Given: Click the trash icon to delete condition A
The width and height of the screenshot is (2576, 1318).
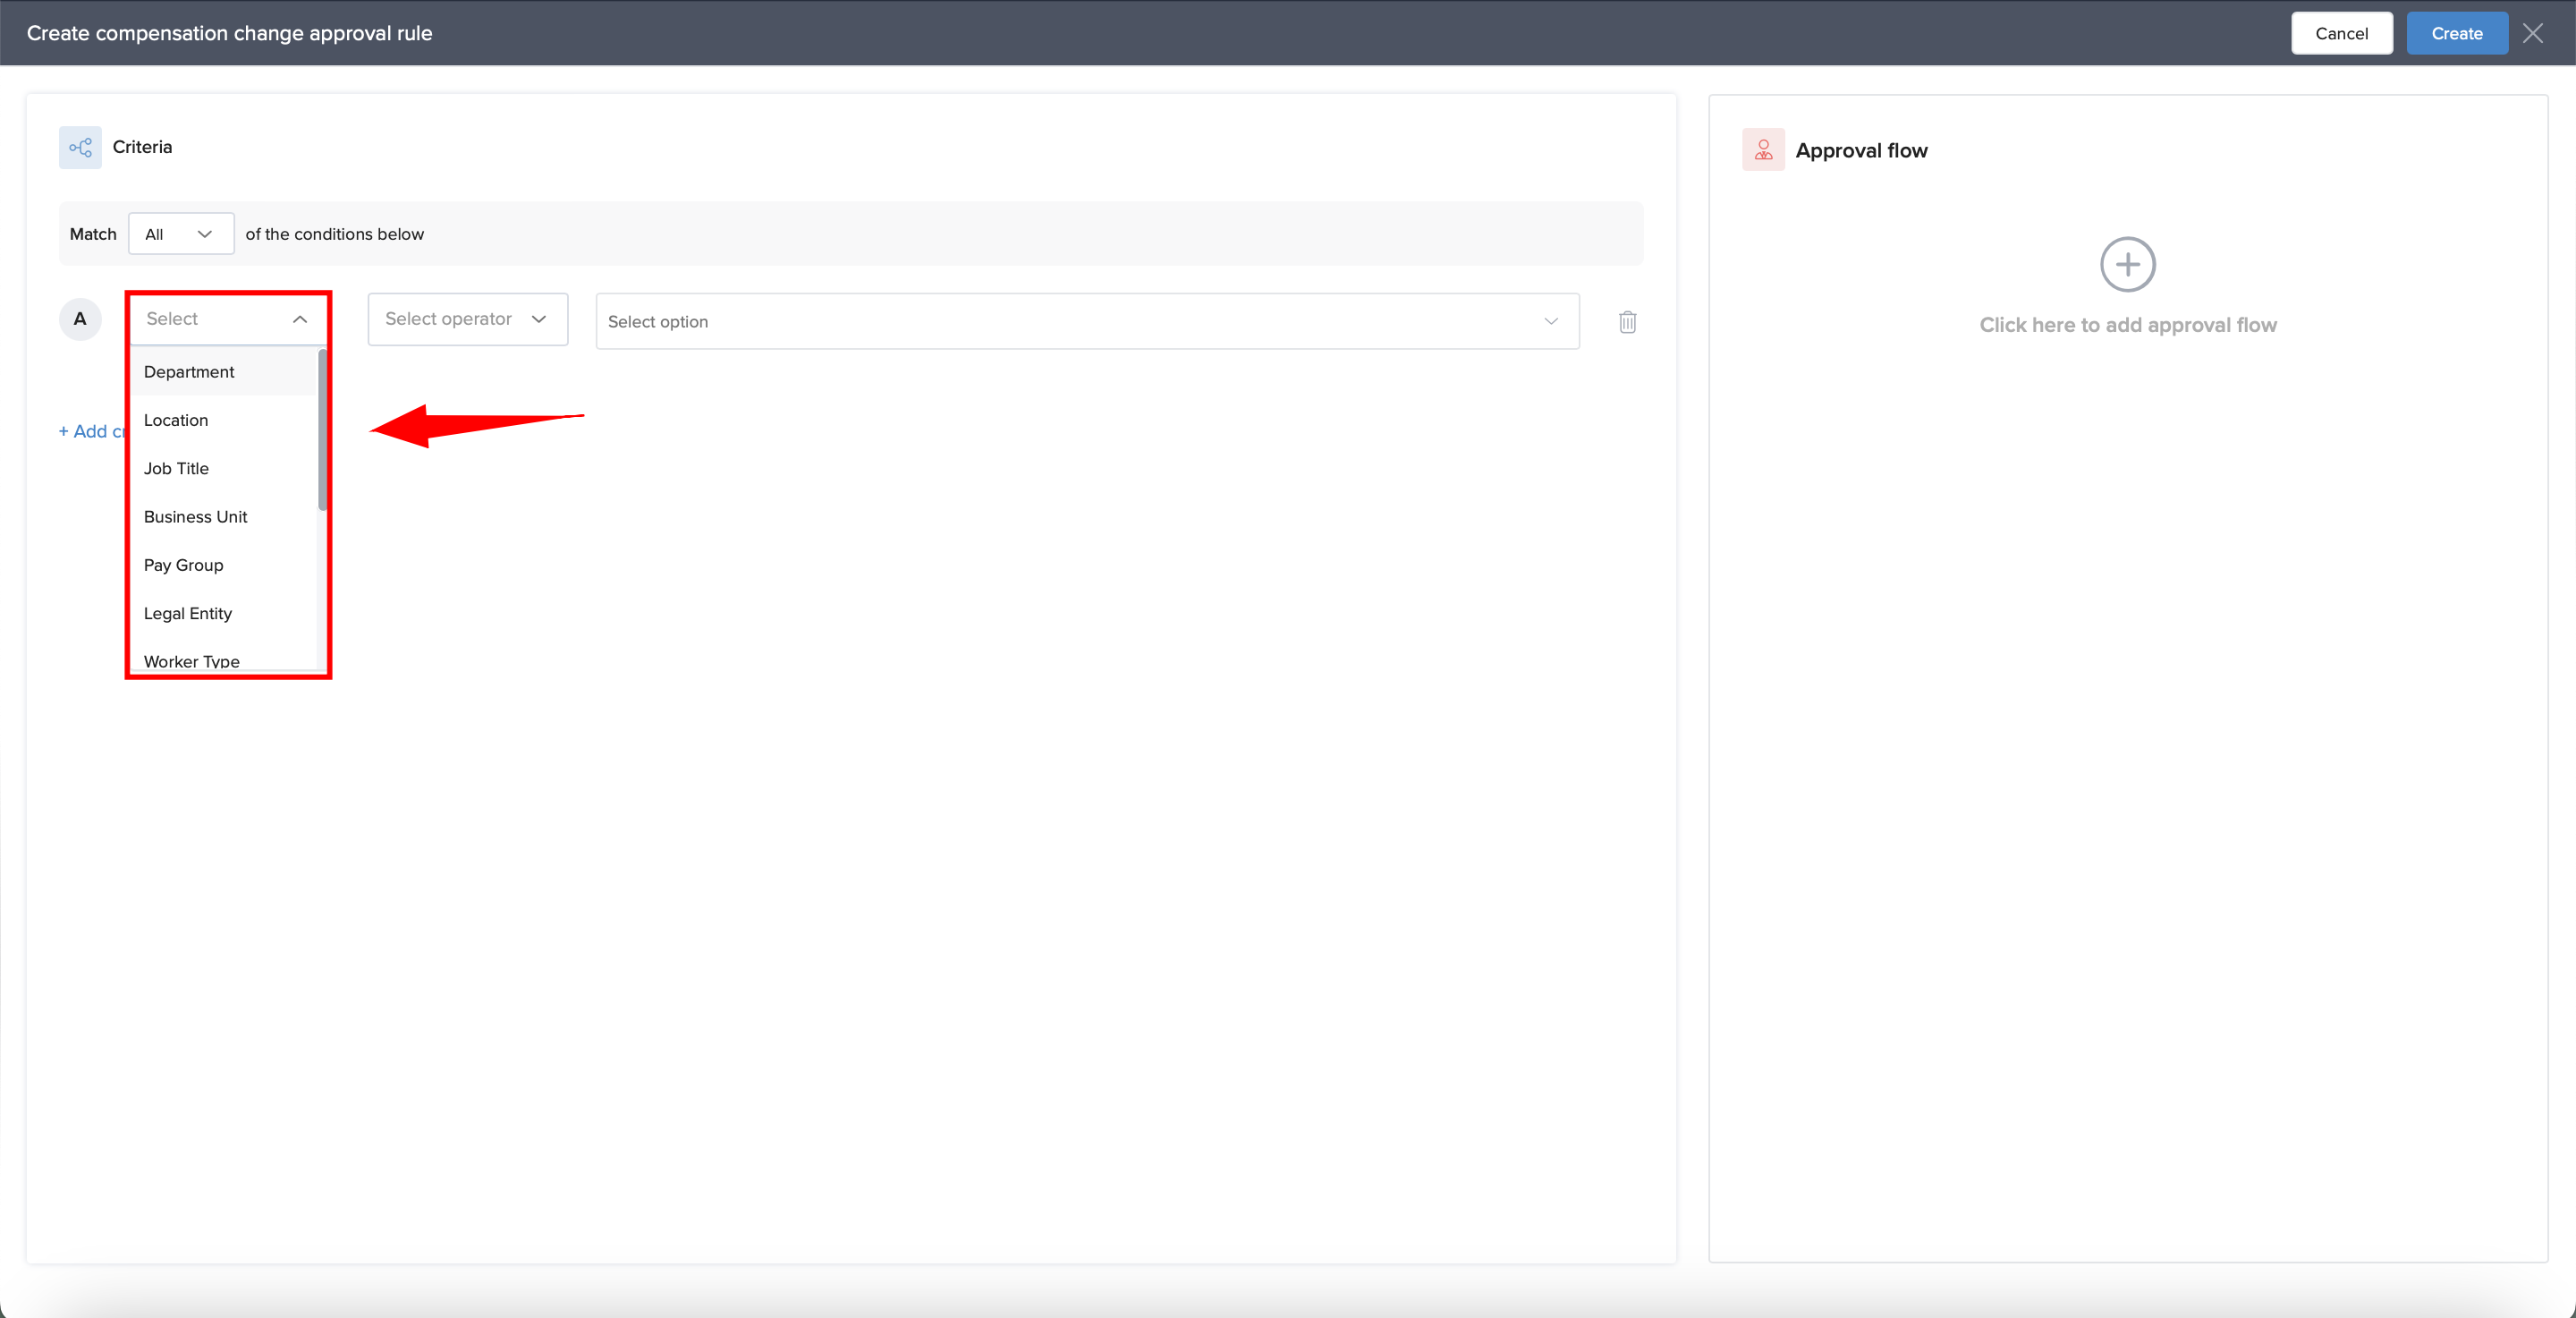Looking at the screenshot, I should (x=1627, y=322).
